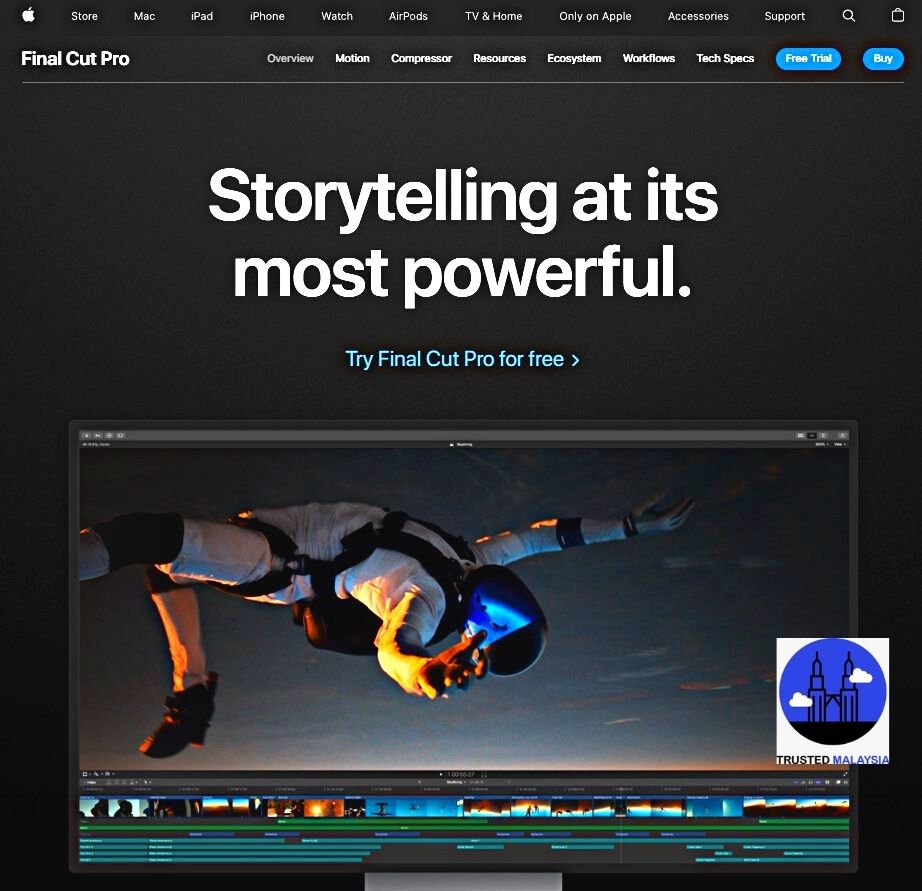The width and height of the screenshot is (922, 891).
Task: Switch to the Overview tab
Action: click(x=290, y=58)
